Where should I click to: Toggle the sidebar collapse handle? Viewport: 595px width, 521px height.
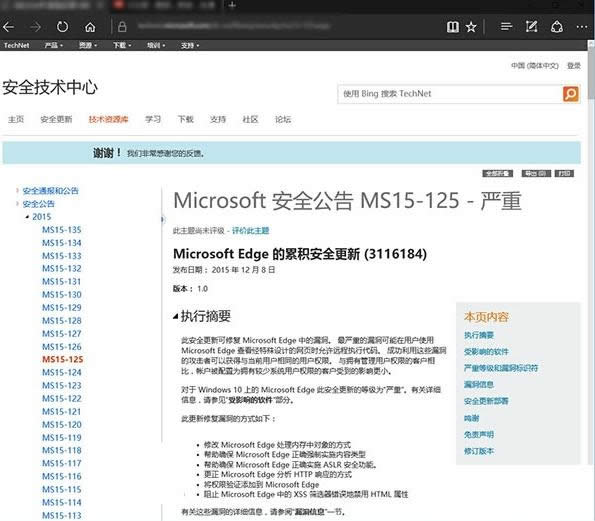pos(163,219)
